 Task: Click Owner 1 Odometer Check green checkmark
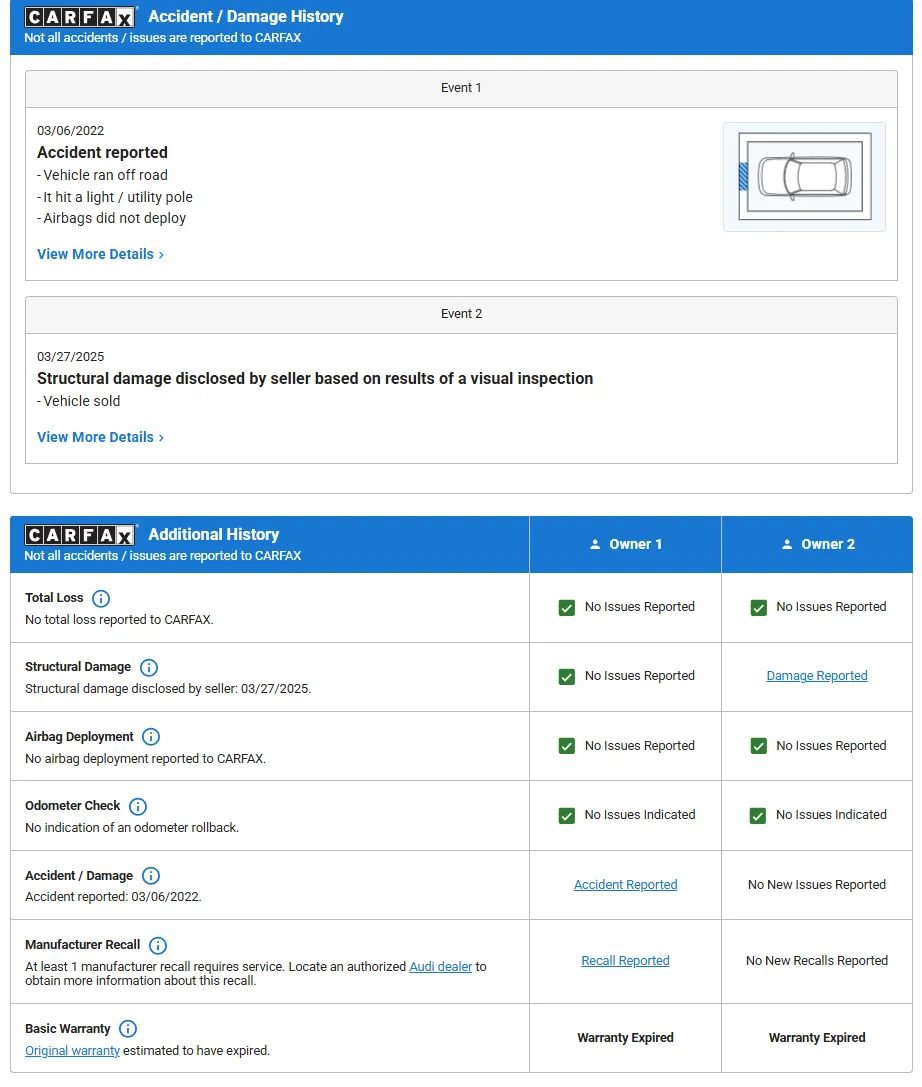click(x=567, y=815)
